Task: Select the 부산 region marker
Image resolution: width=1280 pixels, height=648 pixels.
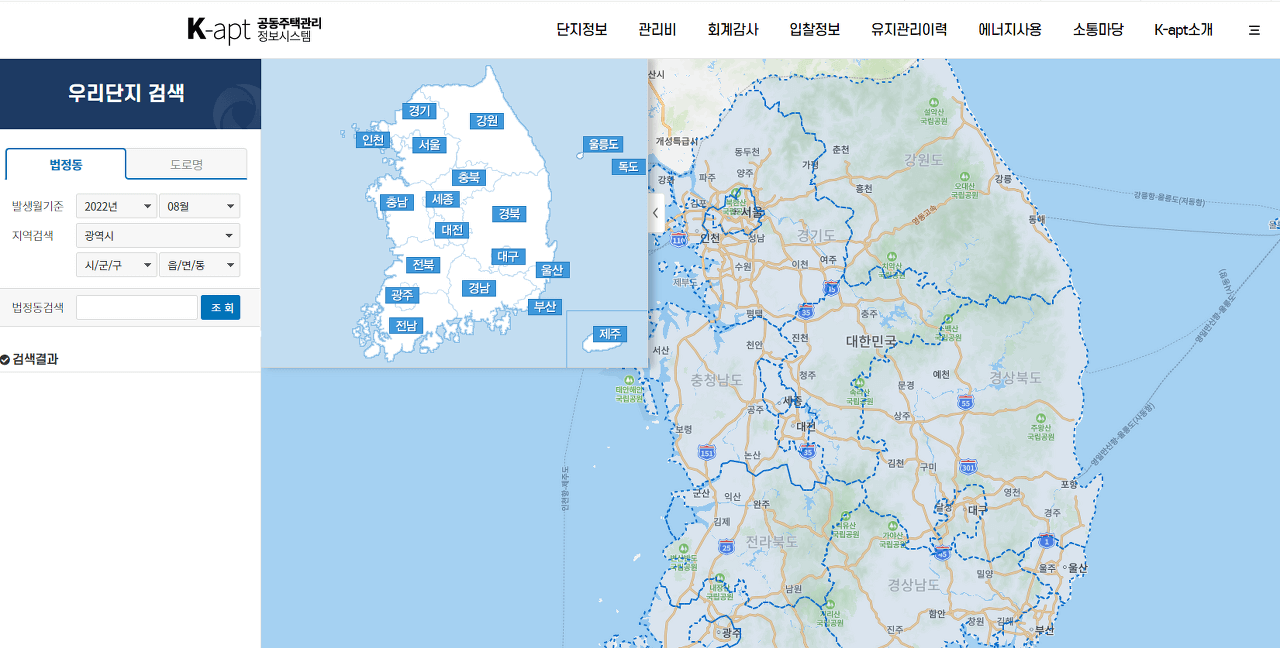Action: tap(543, 307)
